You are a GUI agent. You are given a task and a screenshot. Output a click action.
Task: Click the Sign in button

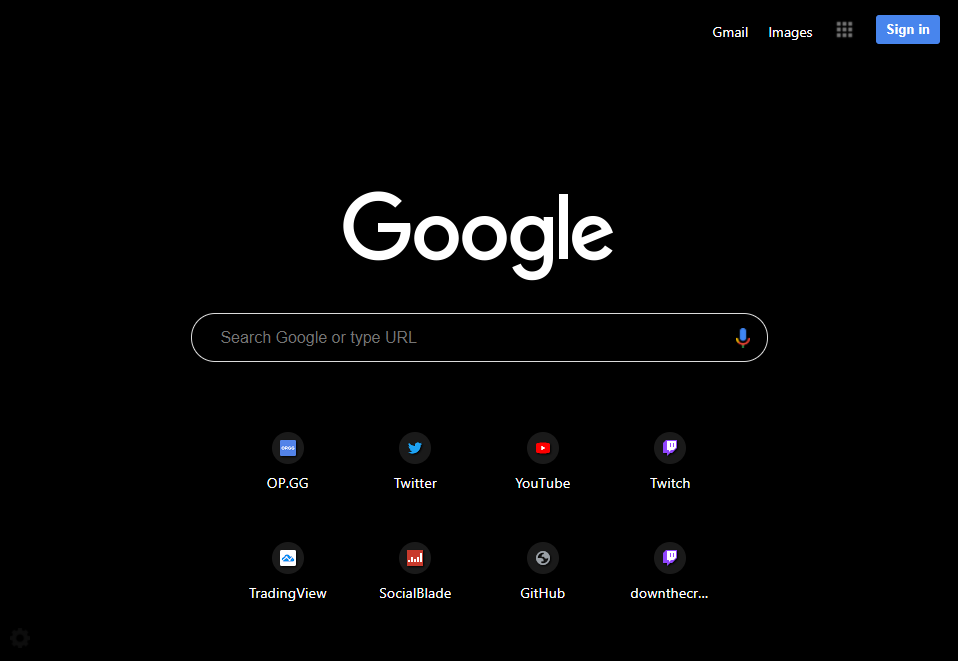point(907,29)
